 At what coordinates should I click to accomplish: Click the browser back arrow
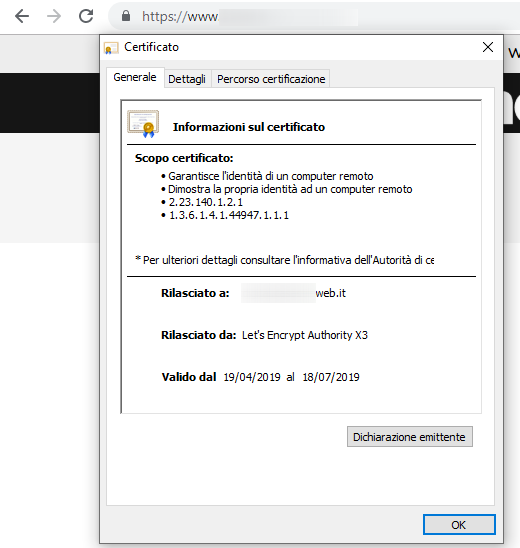click(x=22, y=16)
